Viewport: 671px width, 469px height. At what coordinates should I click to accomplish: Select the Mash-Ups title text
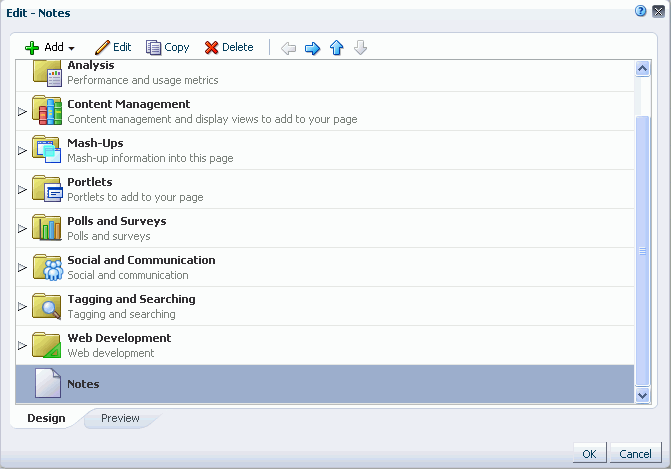tap(95, 143)
